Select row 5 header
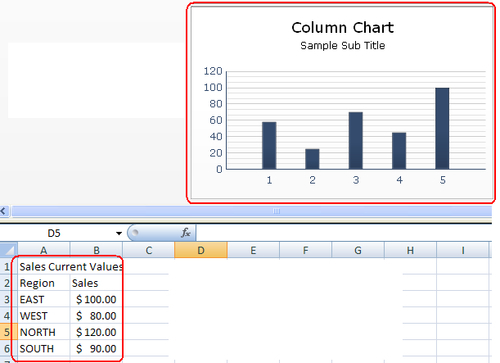Image resolution: width=500 pixels, height=363 pixels. pos(8,332)
